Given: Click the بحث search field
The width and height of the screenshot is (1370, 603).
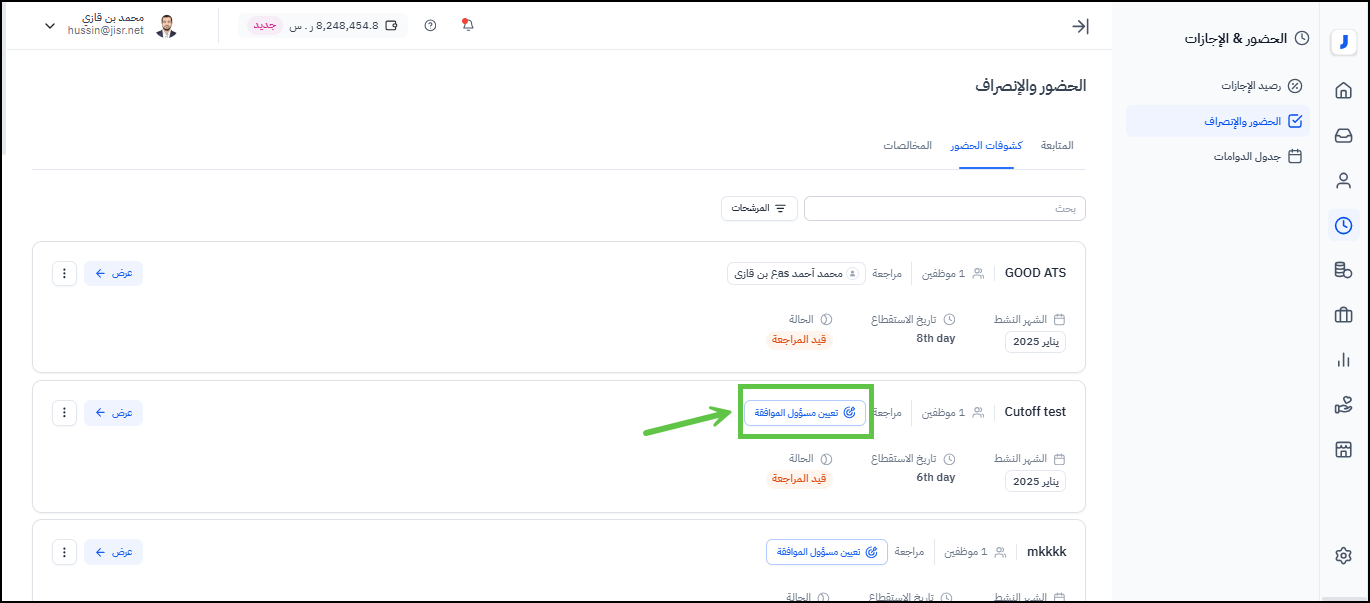Looking at the screenshot, I should 944,208.
